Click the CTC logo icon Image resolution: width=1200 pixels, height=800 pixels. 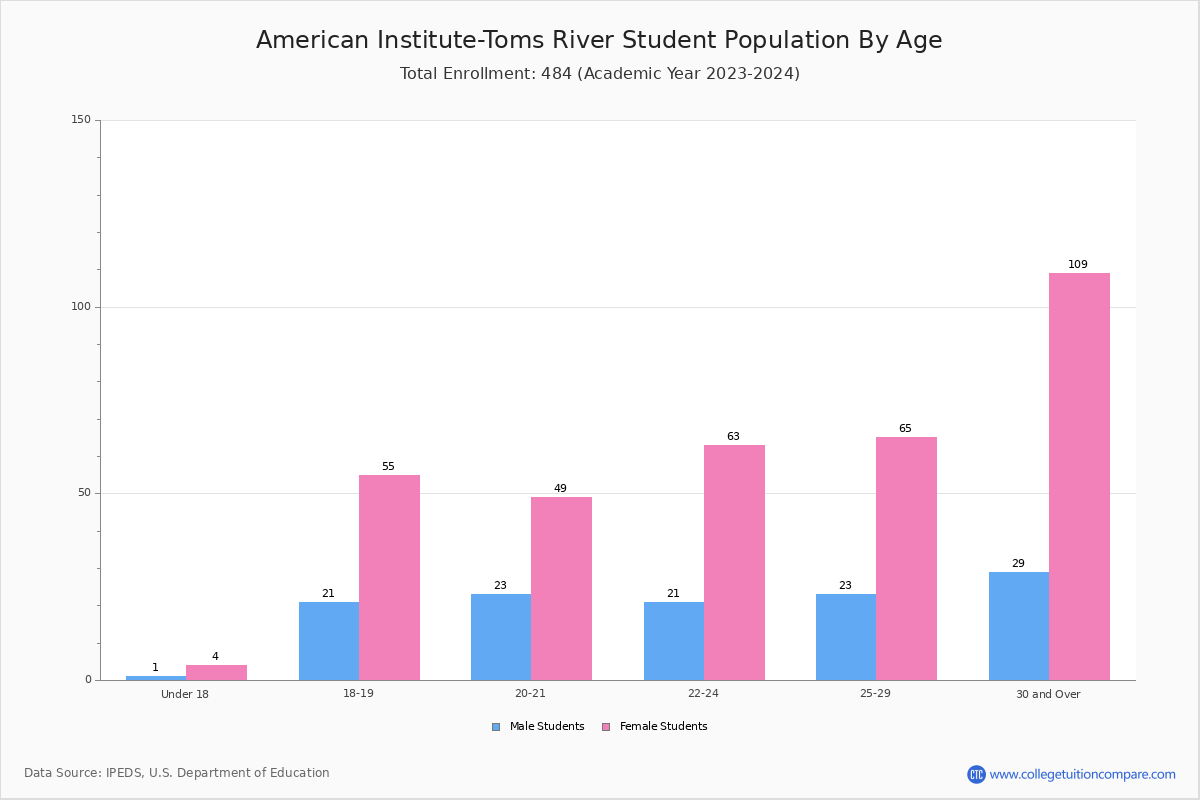click(x=976, y=774)
